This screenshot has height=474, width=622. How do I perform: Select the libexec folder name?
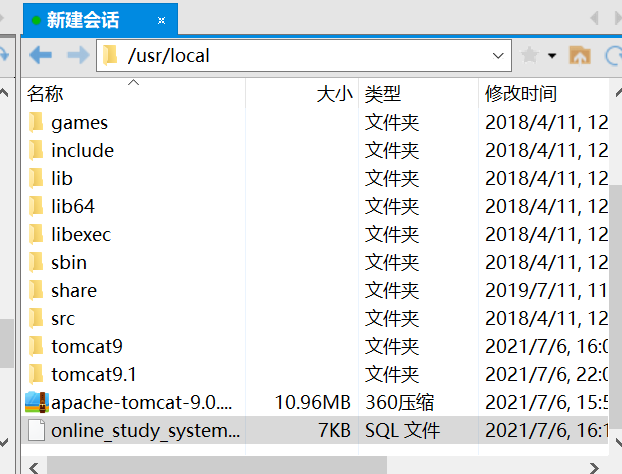(81, 234)
